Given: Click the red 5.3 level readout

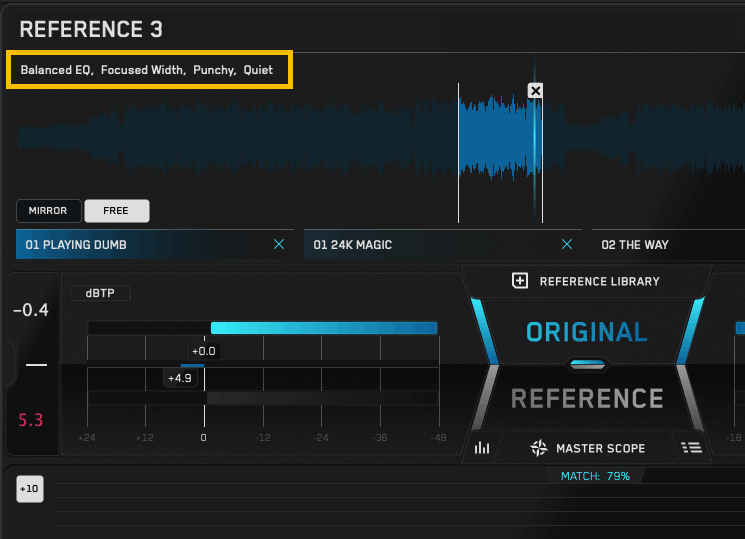Looking at the screenshot, I should [30, 420].
